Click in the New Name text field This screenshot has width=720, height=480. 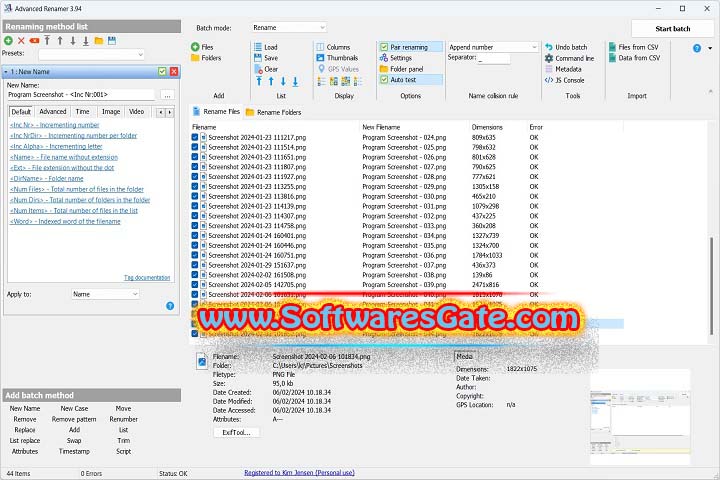click(81, 95)
